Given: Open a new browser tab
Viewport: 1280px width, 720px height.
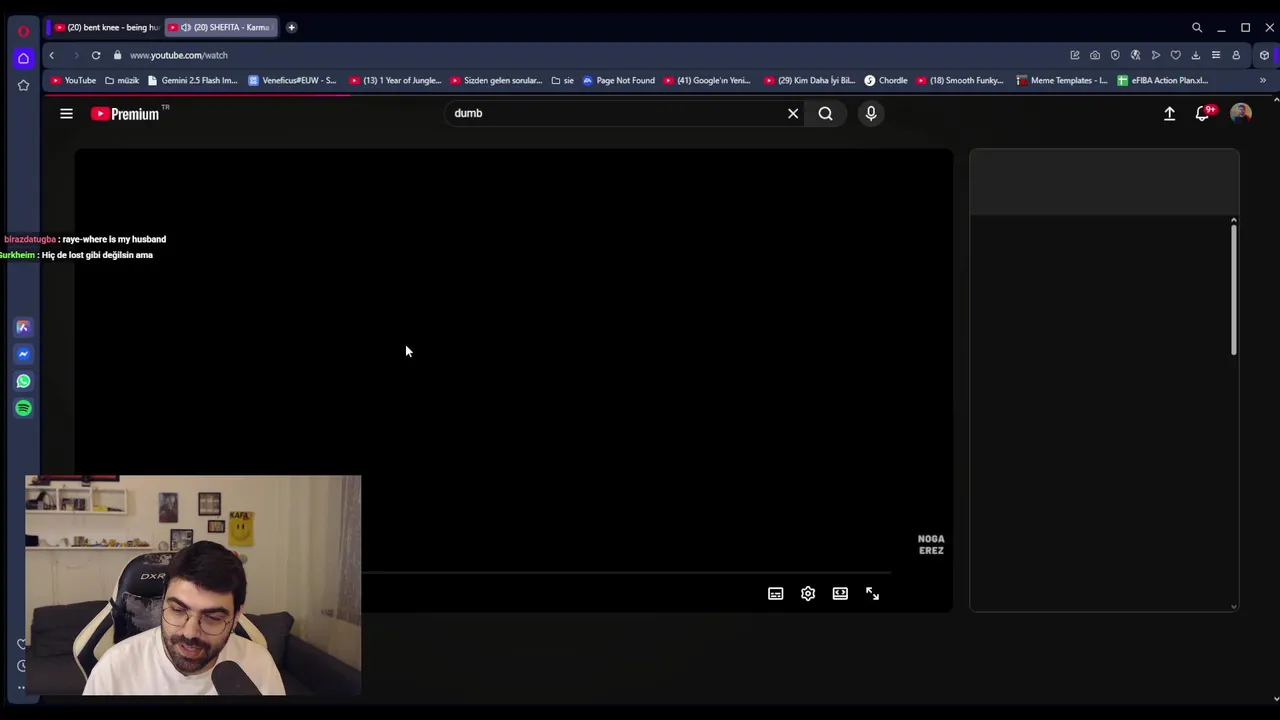Looking at the screenshot, I should (291, 28).
